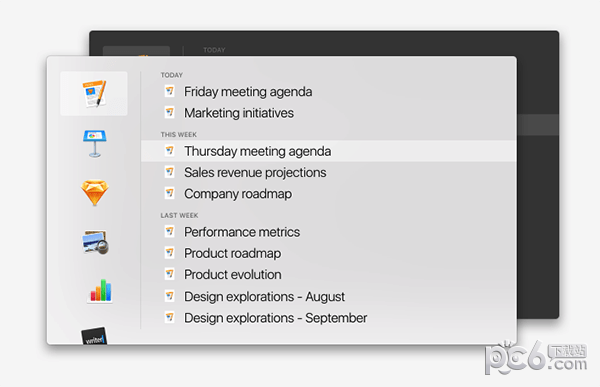The image size is (600, 387).
Task: Open the Sales revenue projections file
Action: coord(255,172)
